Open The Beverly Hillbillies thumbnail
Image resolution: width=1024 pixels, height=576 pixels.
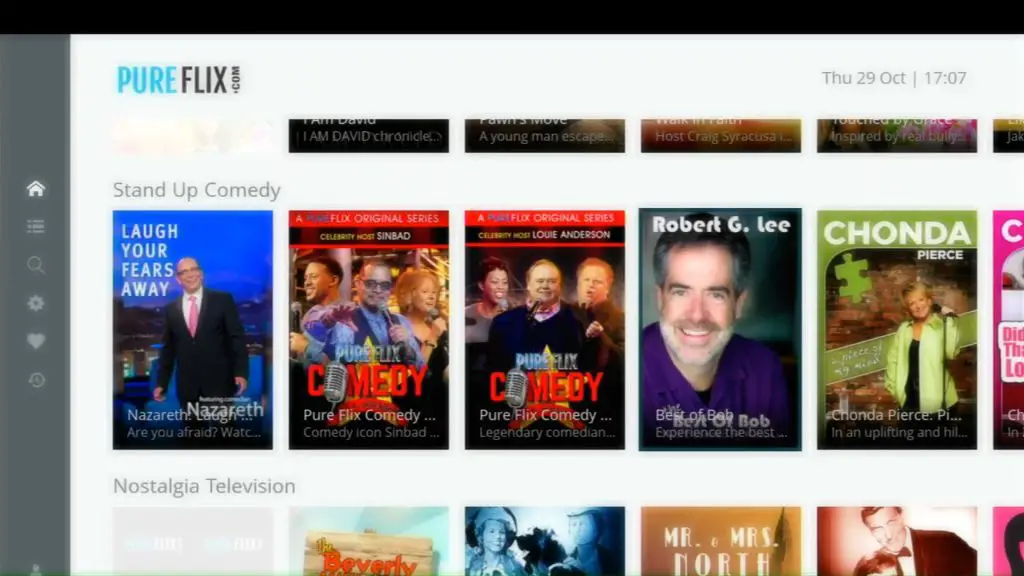pyautogui.click(x=368, y=541)
